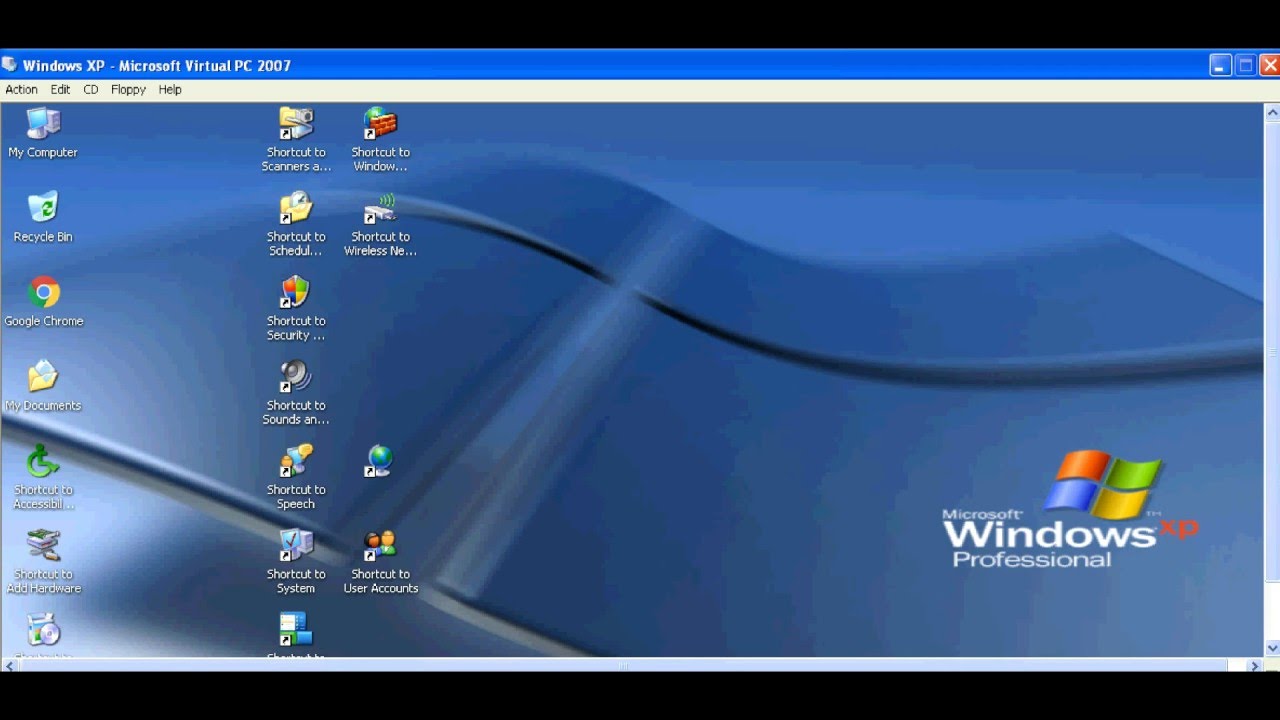Click the vertical scrollbar thumb

pyautogui.click(x=1272, y=351)
